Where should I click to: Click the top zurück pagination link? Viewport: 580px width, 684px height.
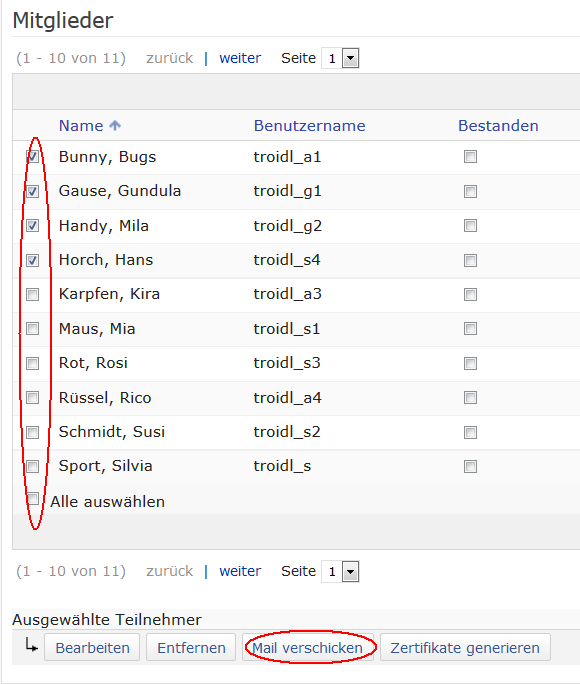click(170, 58)
